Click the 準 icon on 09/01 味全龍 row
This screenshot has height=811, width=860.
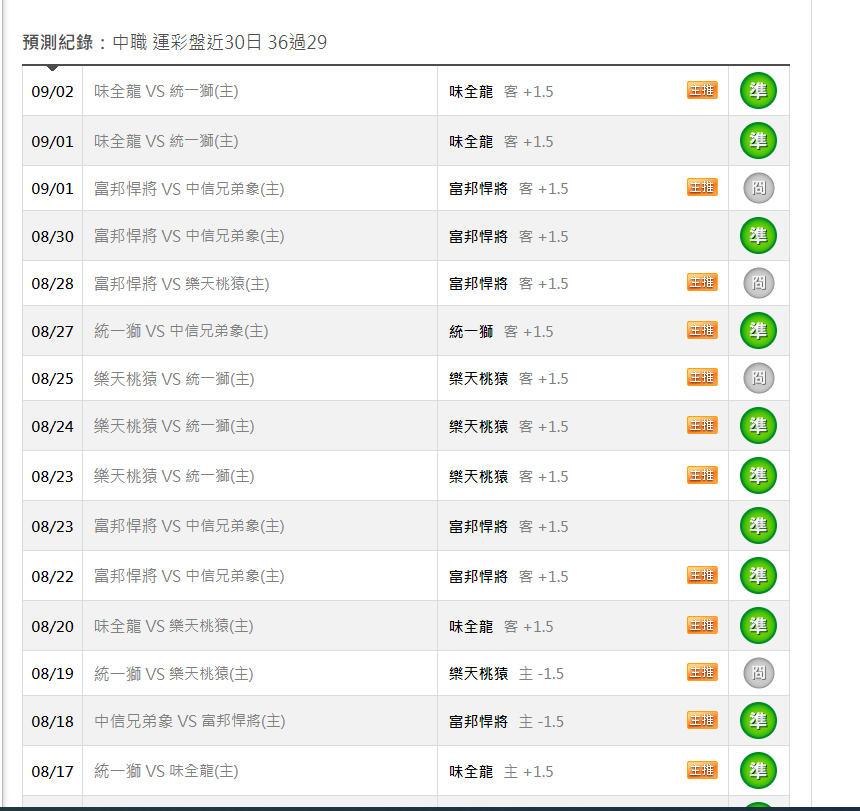(x=758, y=141)
